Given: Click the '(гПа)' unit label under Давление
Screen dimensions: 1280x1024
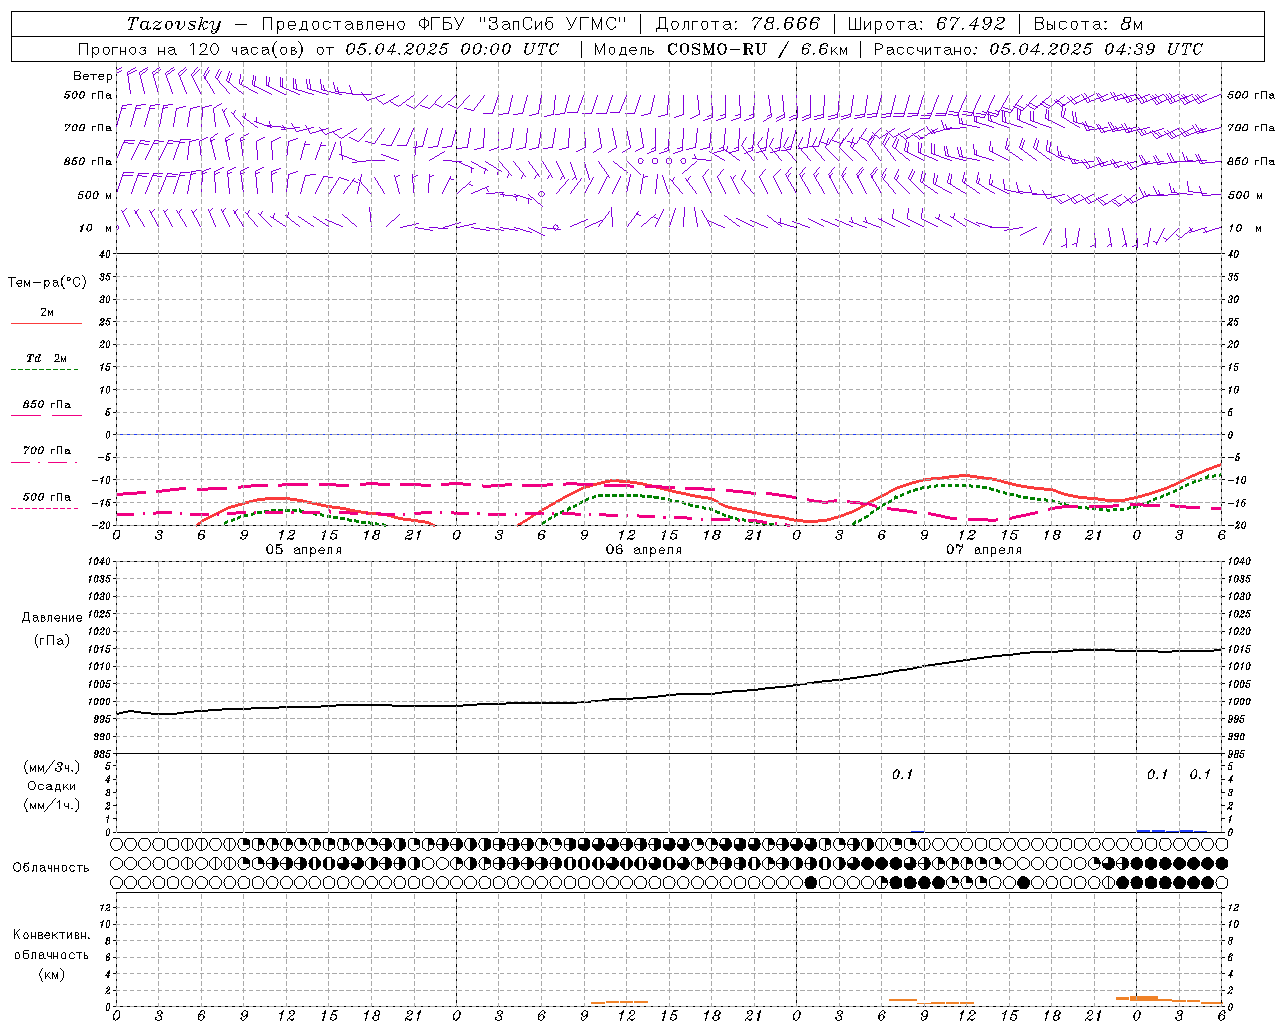Looking at the screenshot, I should click(x=52, y=641).
